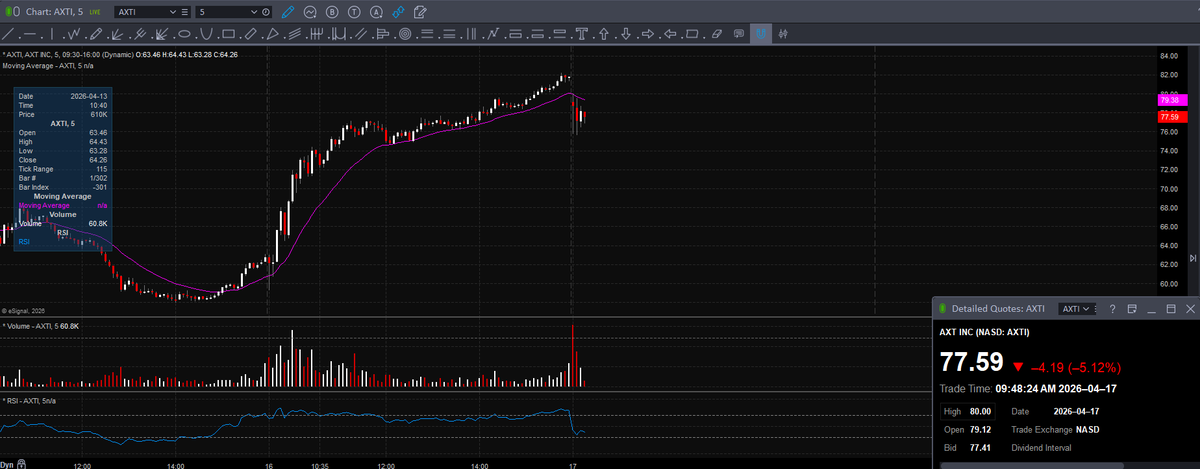1200x469 pixels.
Task: Select the text label T tool
Action: (x=582, y=34)
